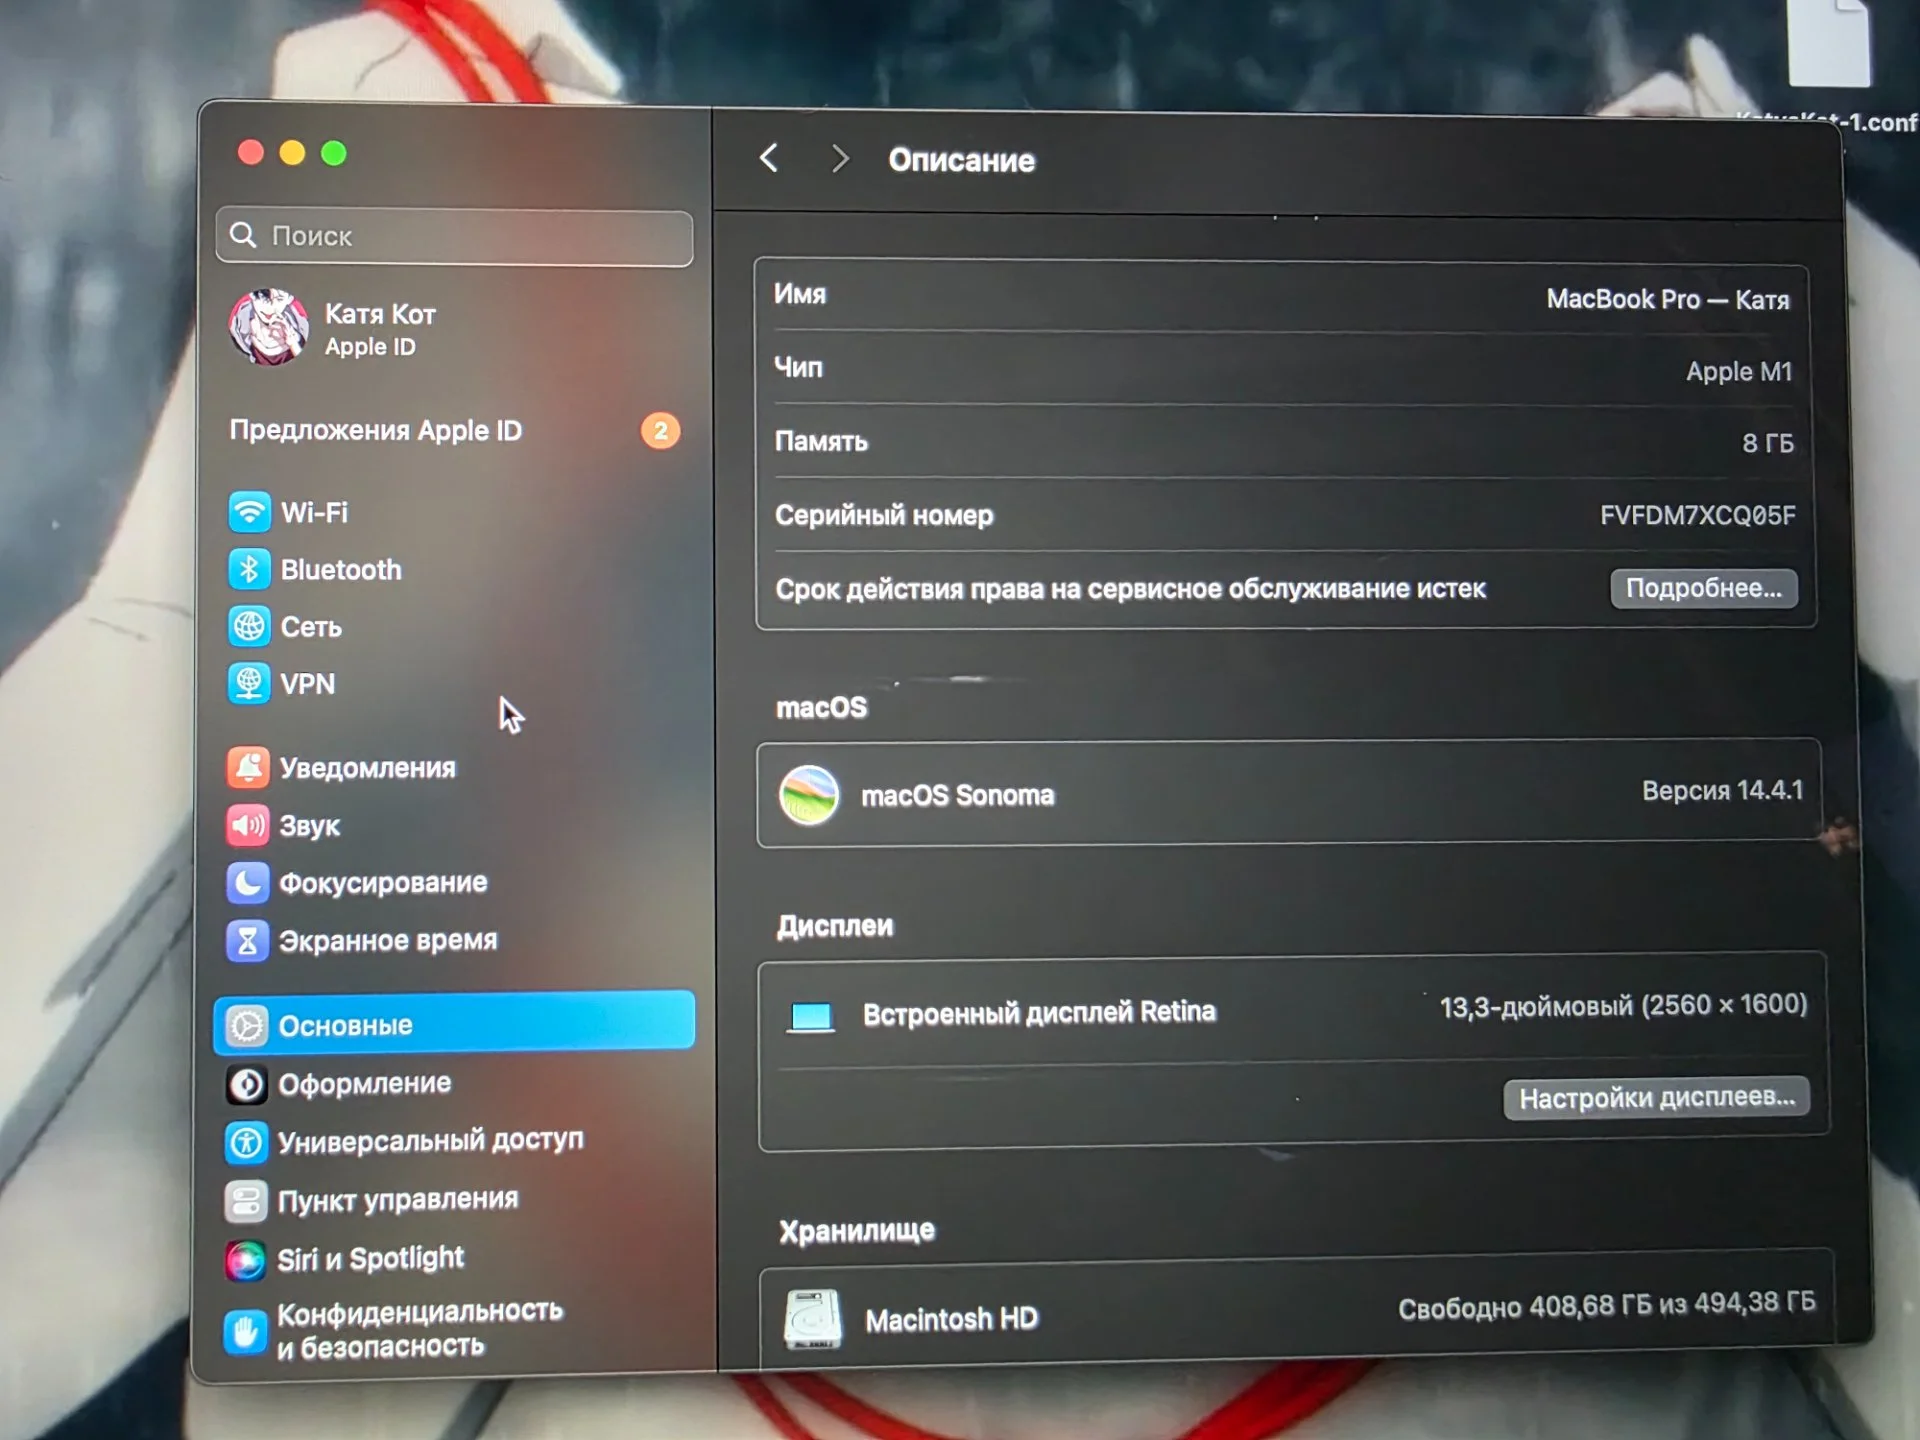
Task: Click the Катя Кот Apple ID name
Action: click(380, 315)
